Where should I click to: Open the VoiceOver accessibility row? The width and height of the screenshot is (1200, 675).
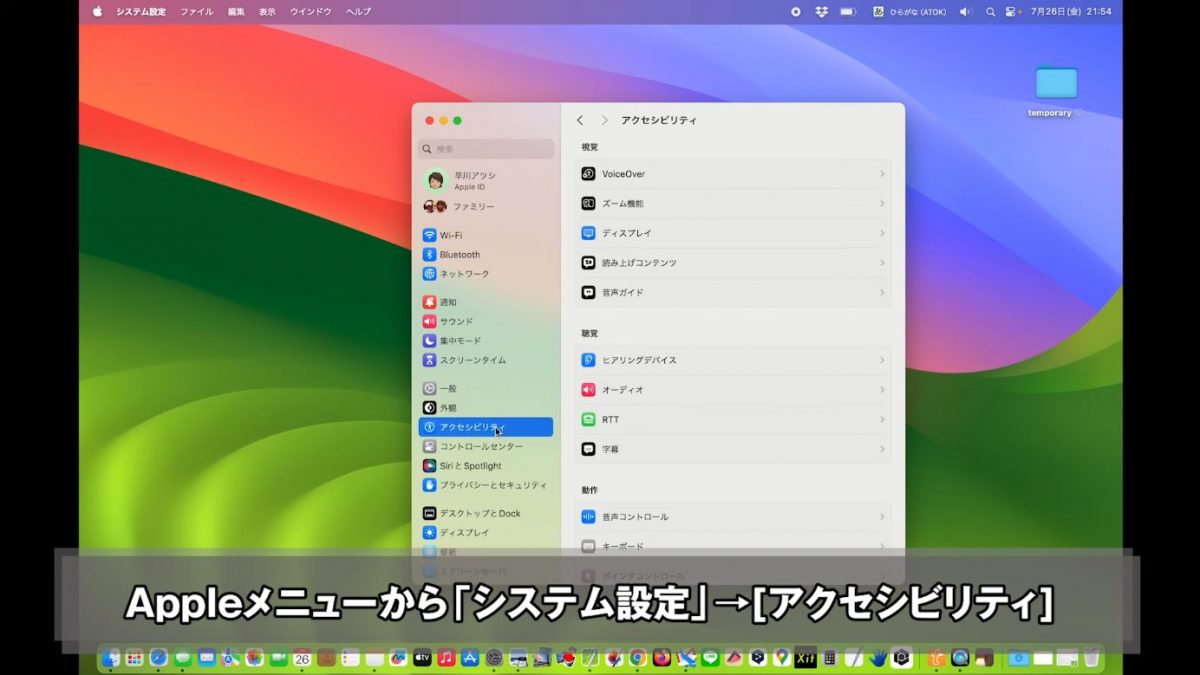point(734,174)
